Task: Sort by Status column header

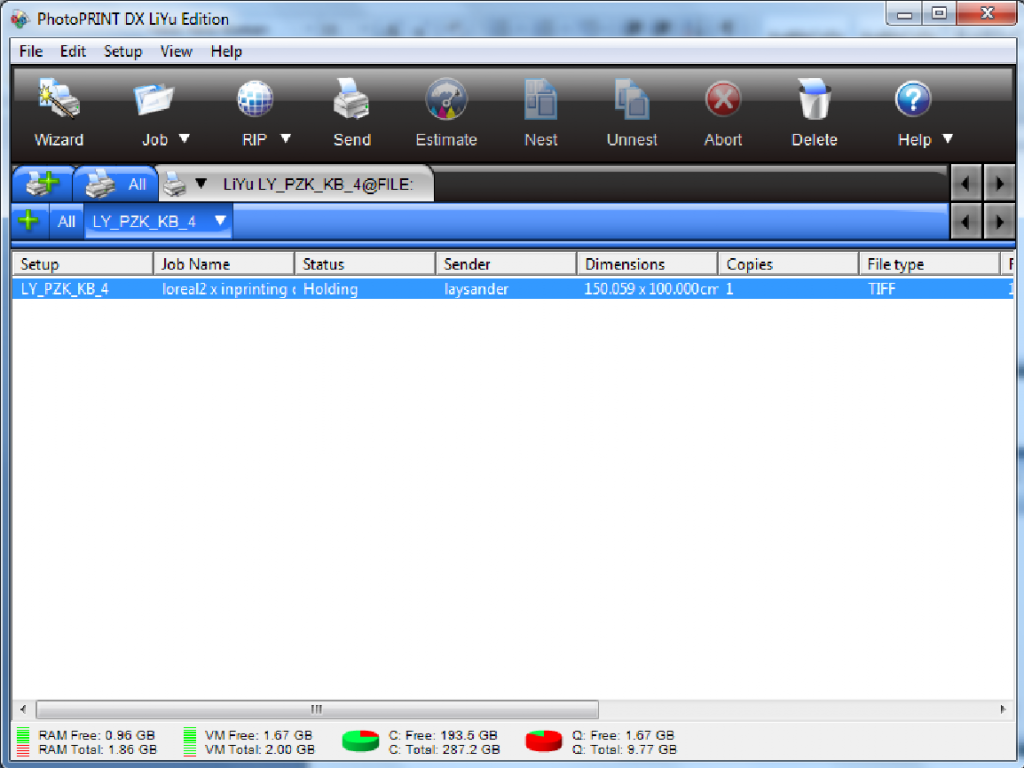Action: (x=364, y=264)
